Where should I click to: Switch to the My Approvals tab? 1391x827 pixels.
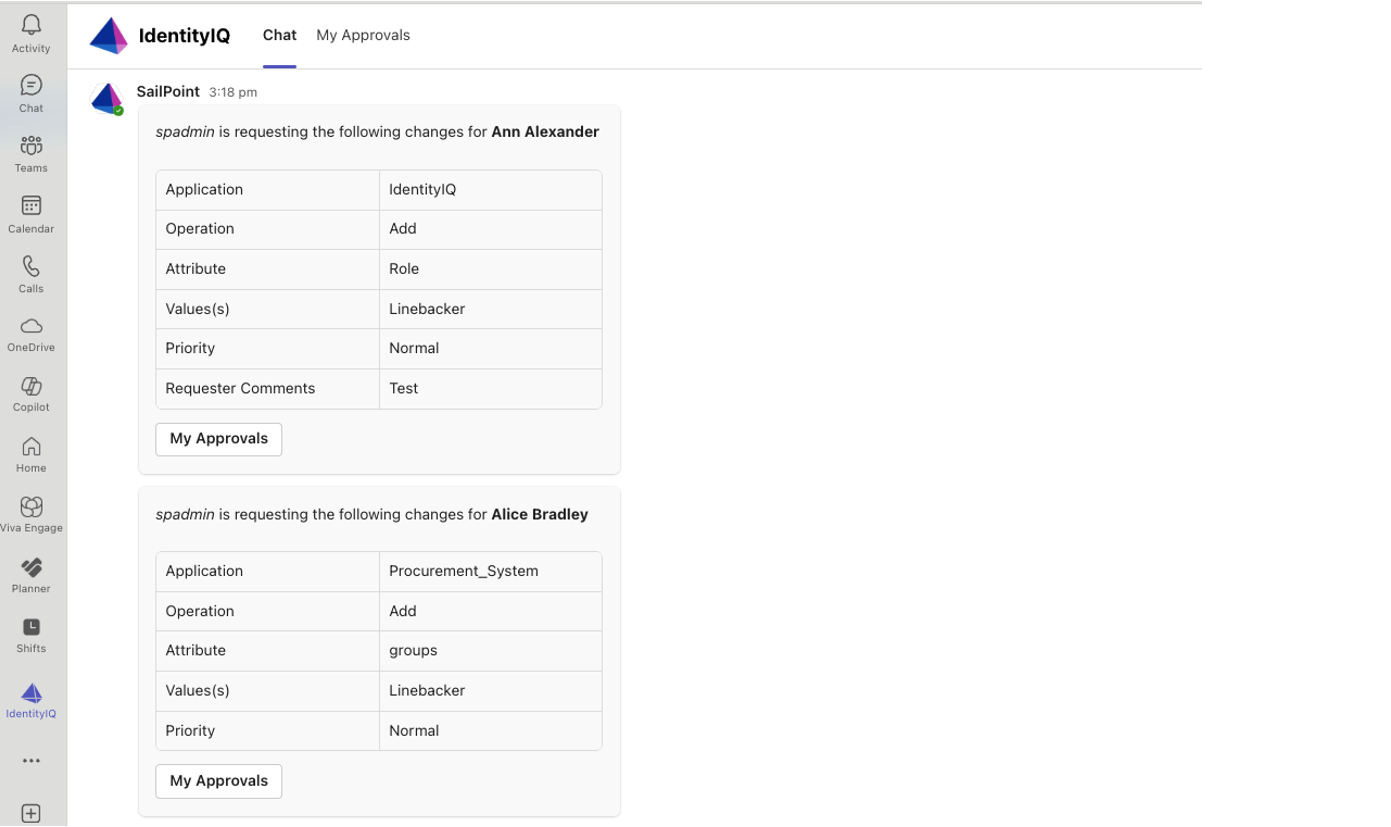(363, 35)
